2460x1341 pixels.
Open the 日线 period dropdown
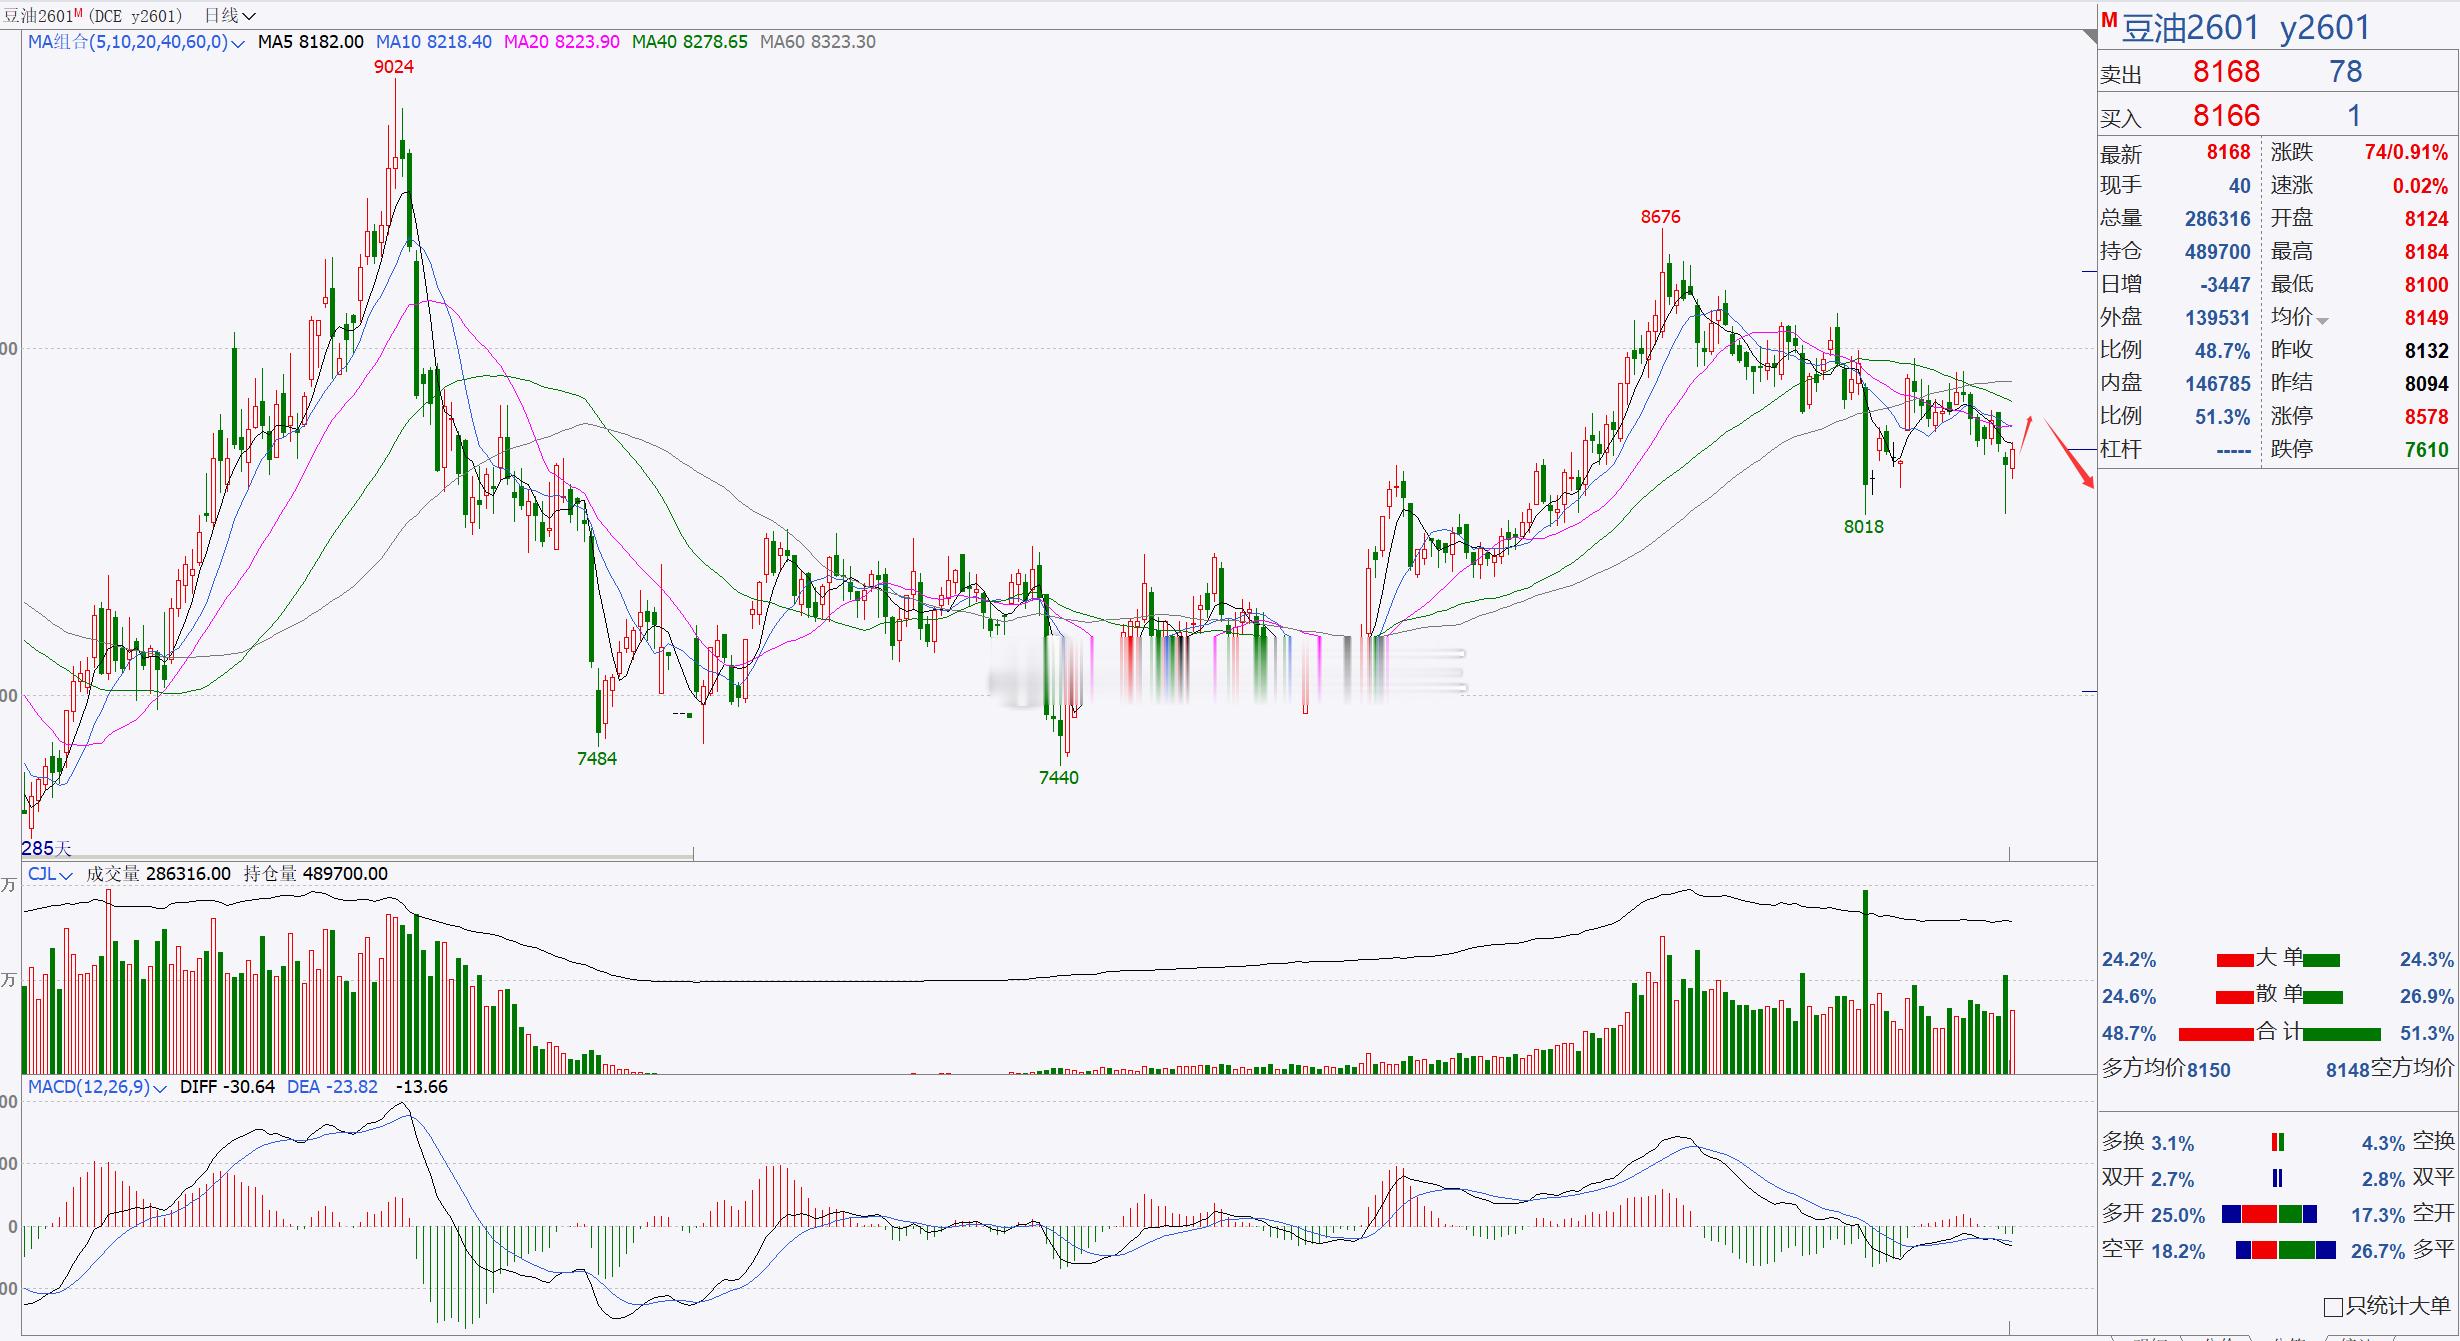[229, 15]
